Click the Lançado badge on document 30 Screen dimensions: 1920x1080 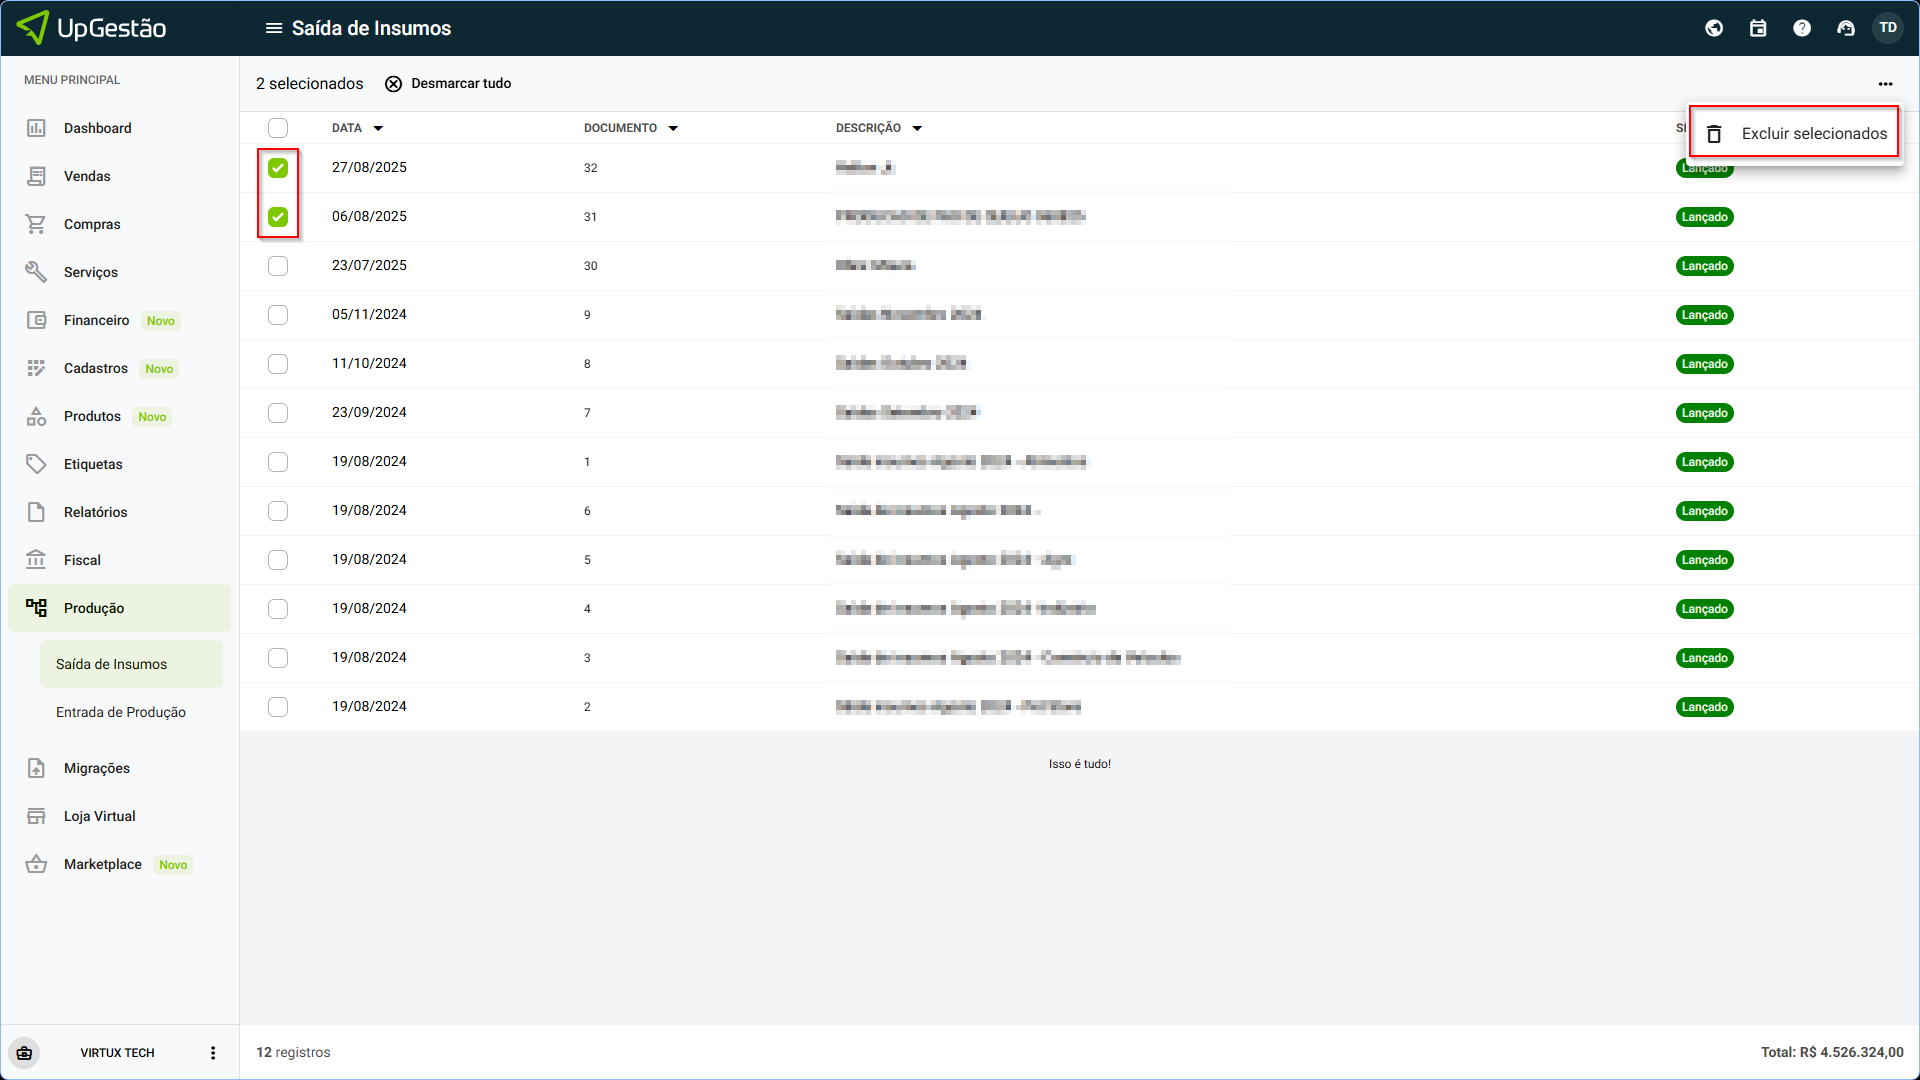point(1704,266)
